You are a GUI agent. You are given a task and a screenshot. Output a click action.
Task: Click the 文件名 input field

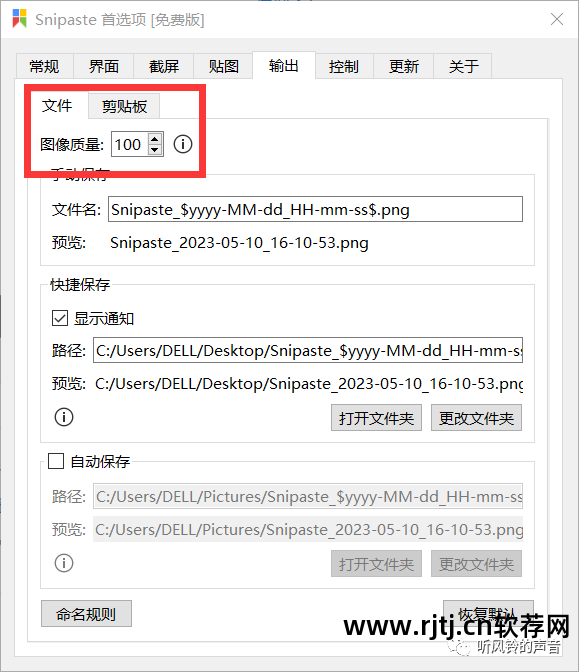point(315,209)
